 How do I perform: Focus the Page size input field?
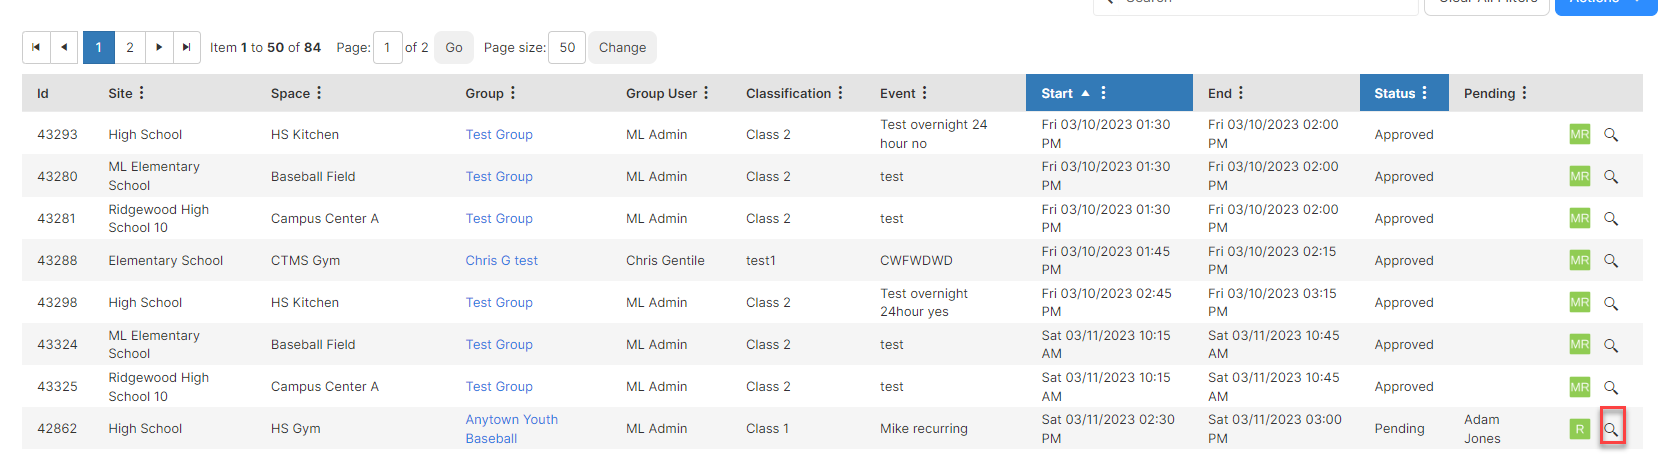(x=567, y=47)
